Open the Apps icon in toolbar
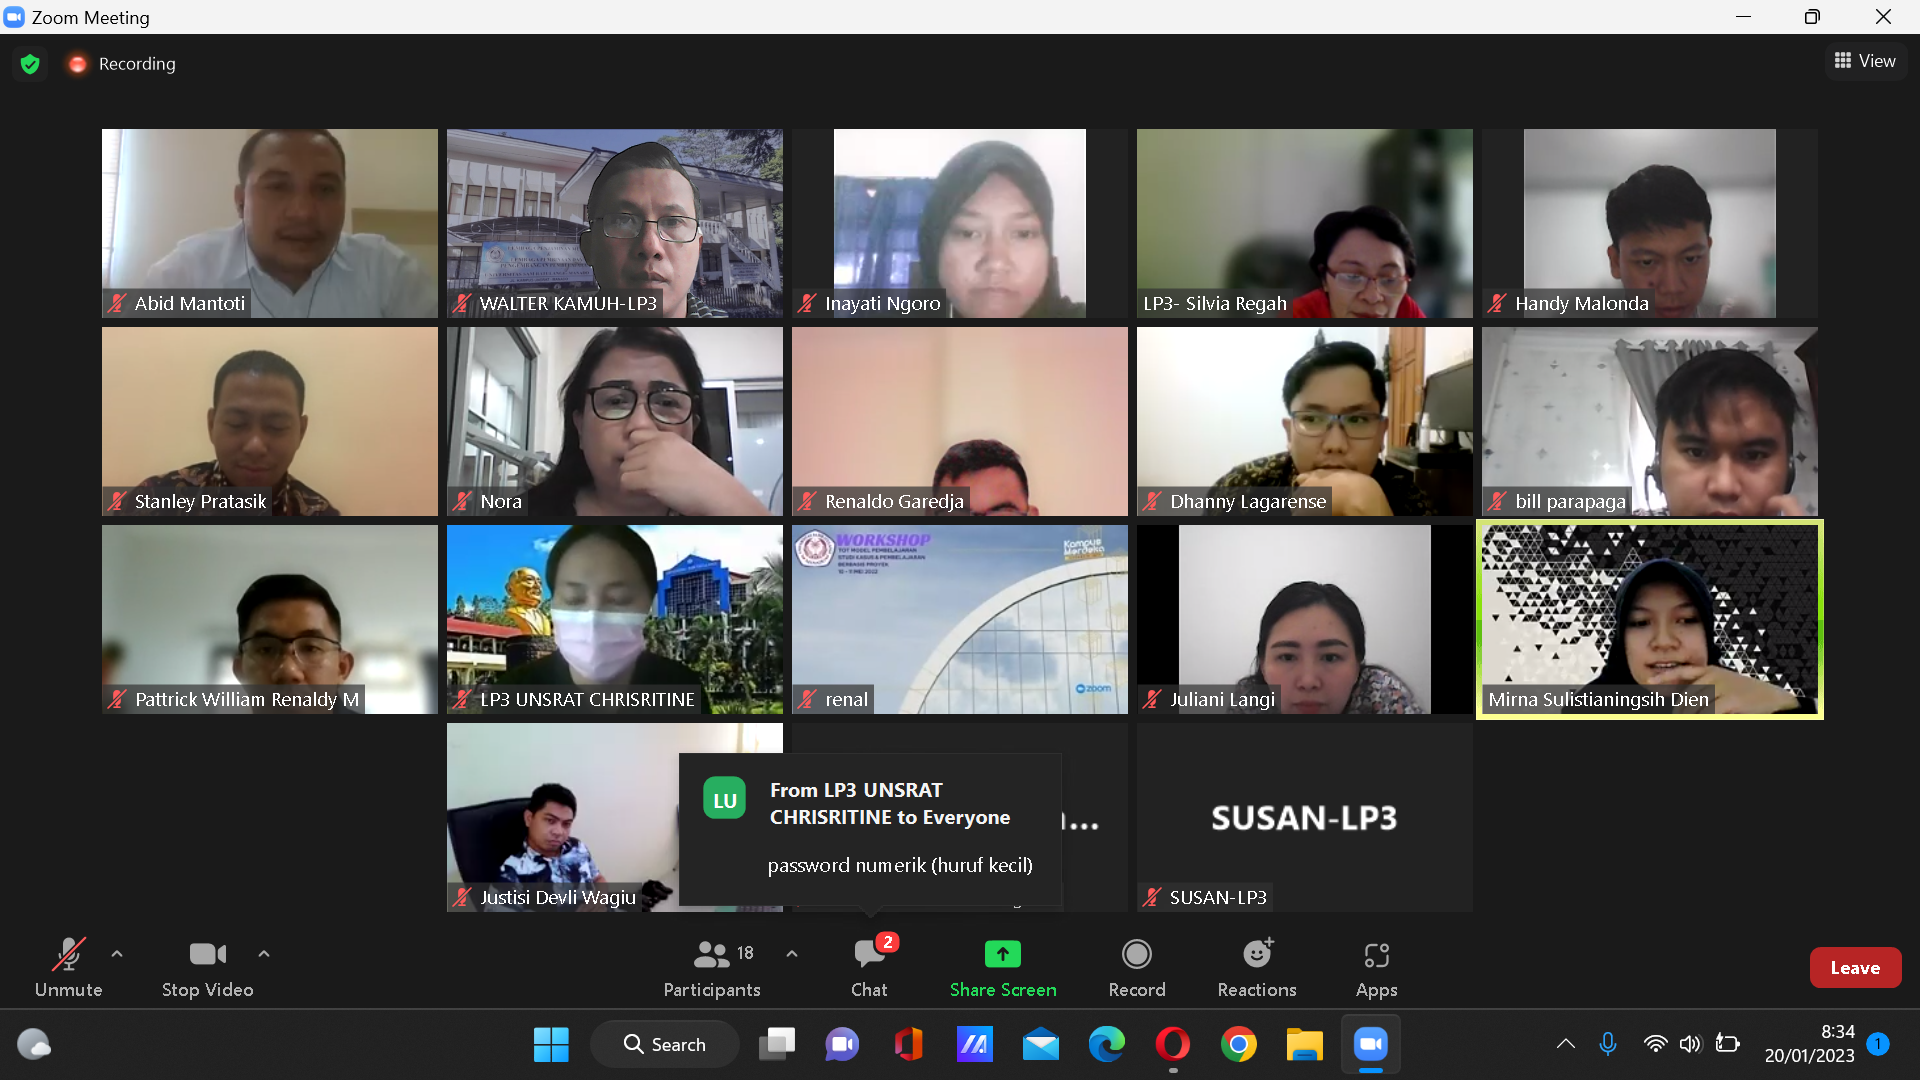 point(1376,955)
